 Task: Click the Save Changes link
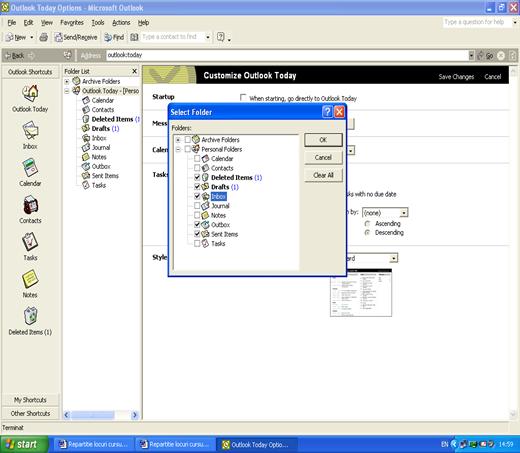pyautogui.click(x=456, y=77)
